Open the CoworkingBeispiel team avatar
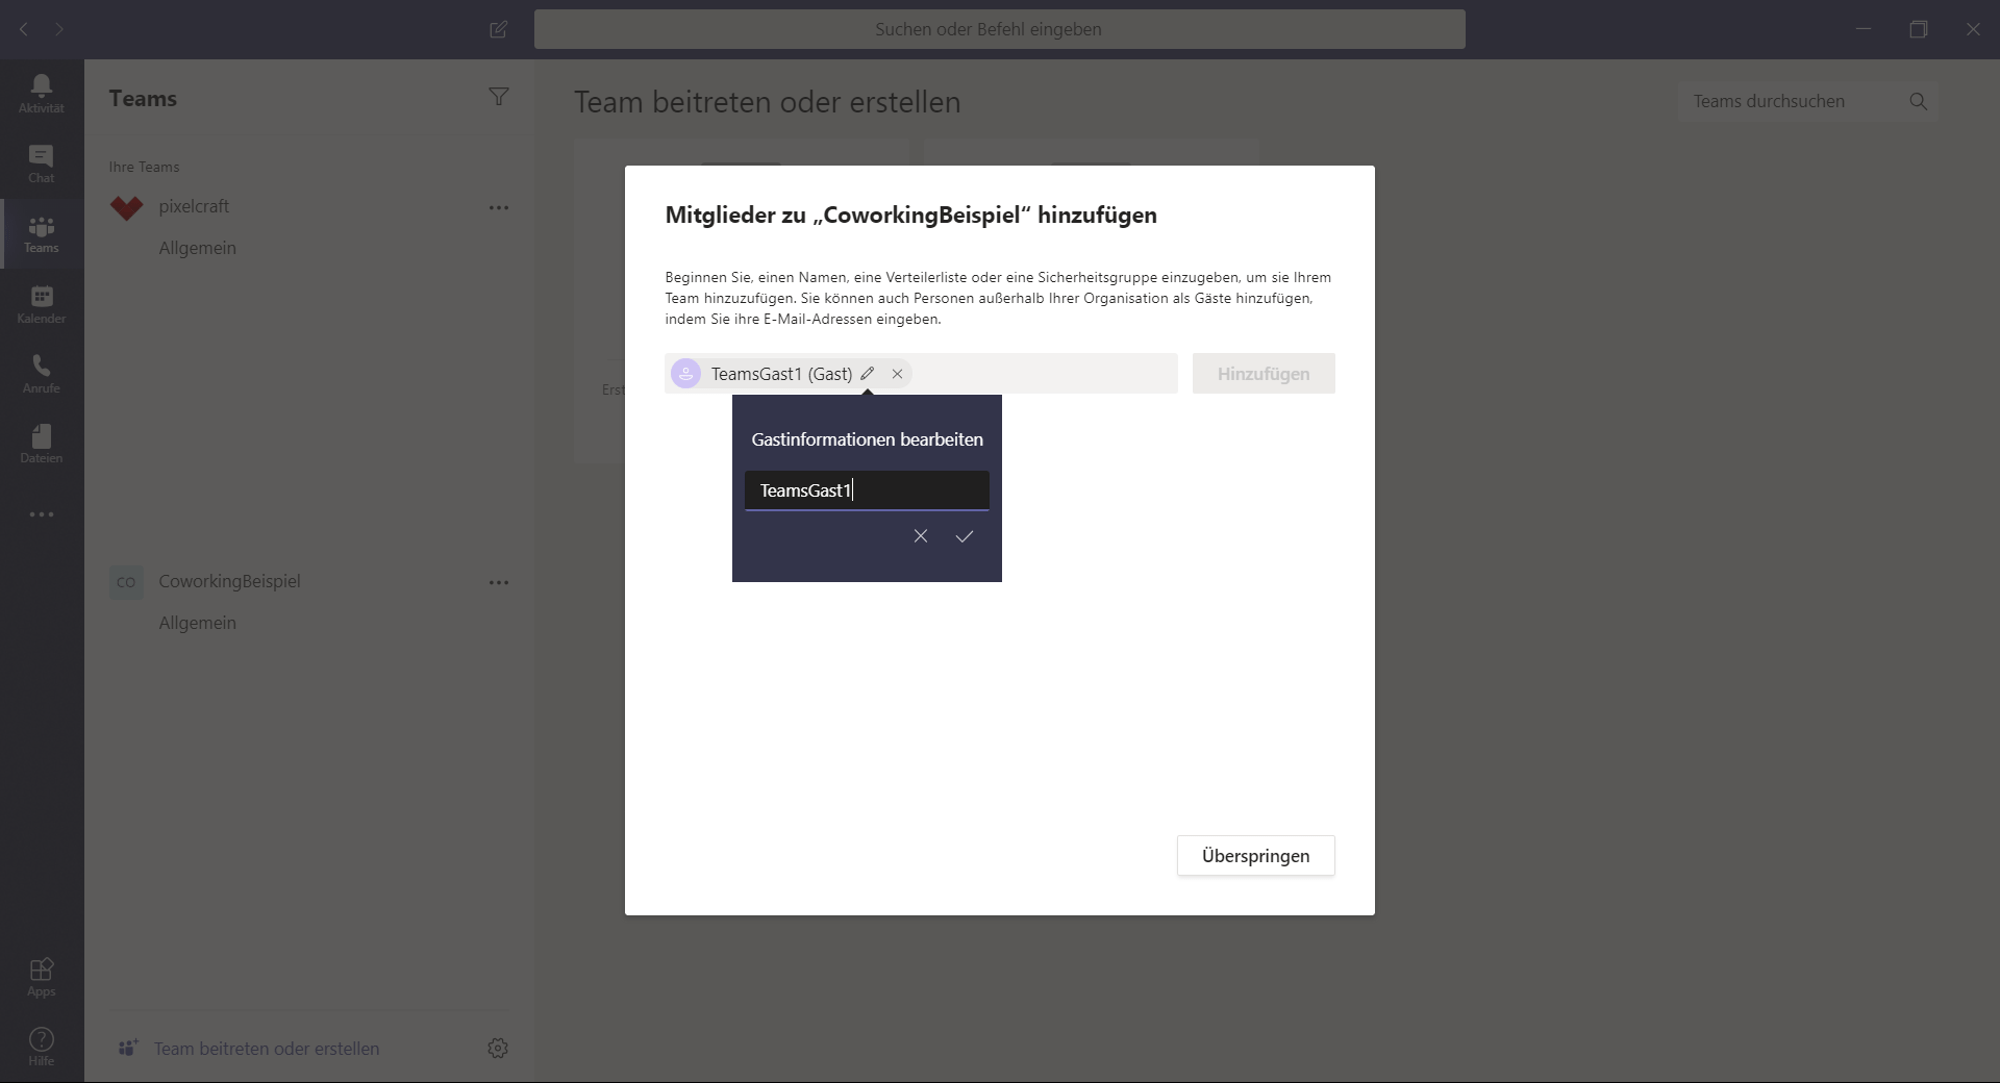Screen dimensions: 2000x1083 point(126,582)
